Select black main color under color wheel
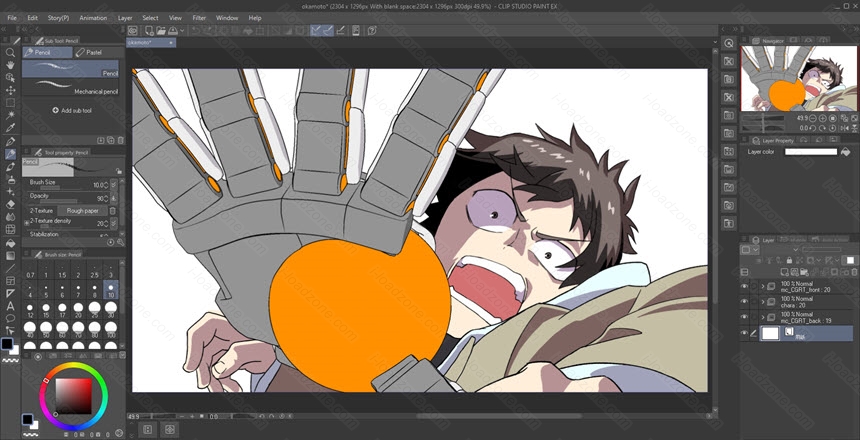 [x=26, y=420]
